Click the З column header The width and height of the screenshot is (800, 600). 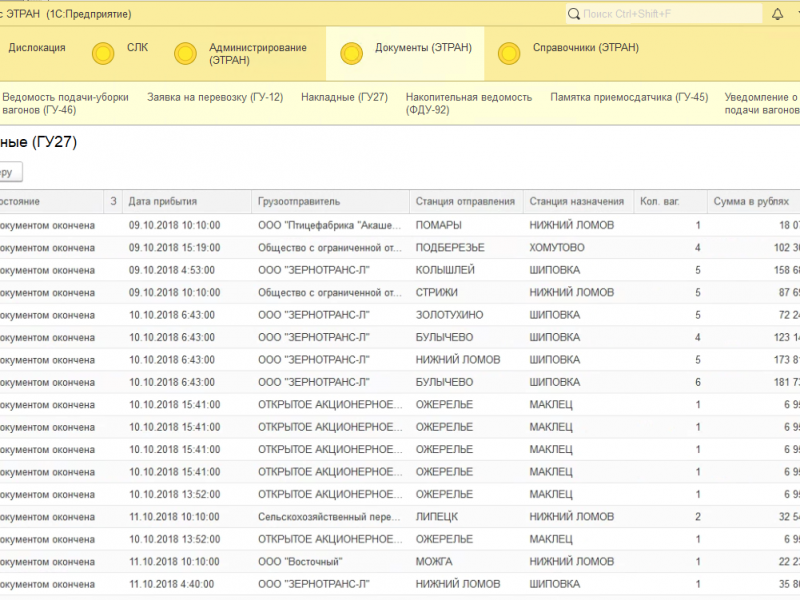click(113, 202)
